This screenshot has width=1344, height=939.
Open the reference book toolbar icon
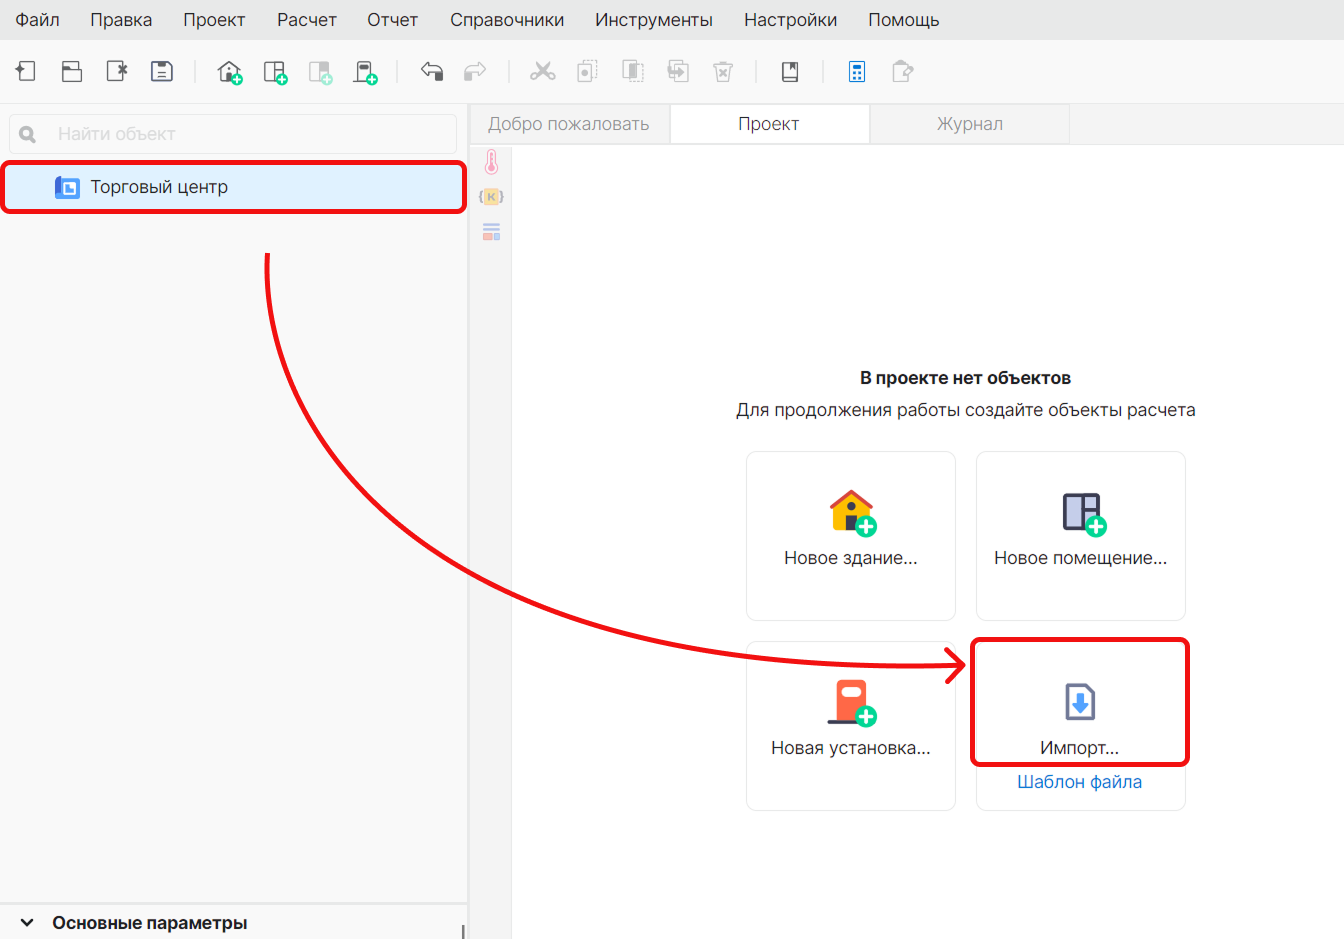tap(790, 71)
